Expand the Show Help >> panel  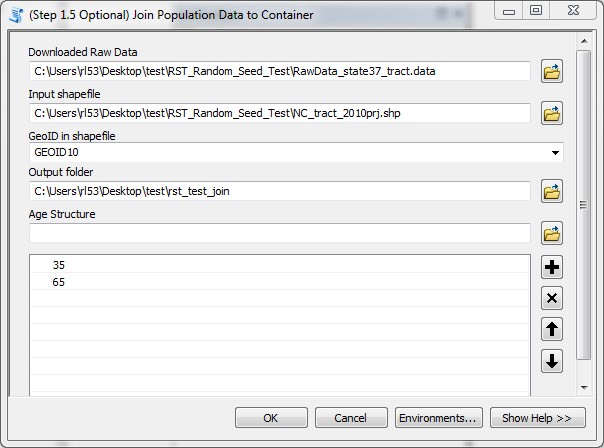tap(537, 417)
